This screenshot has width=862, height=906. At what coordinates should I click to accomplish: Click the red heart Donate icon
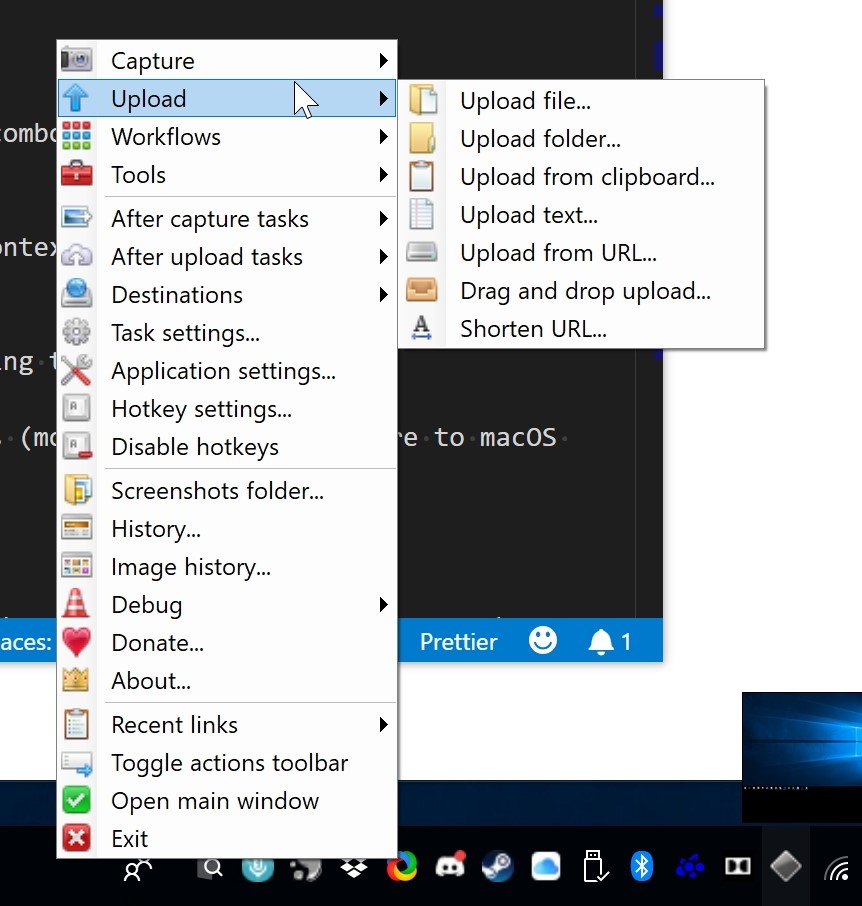pos(76,643)
